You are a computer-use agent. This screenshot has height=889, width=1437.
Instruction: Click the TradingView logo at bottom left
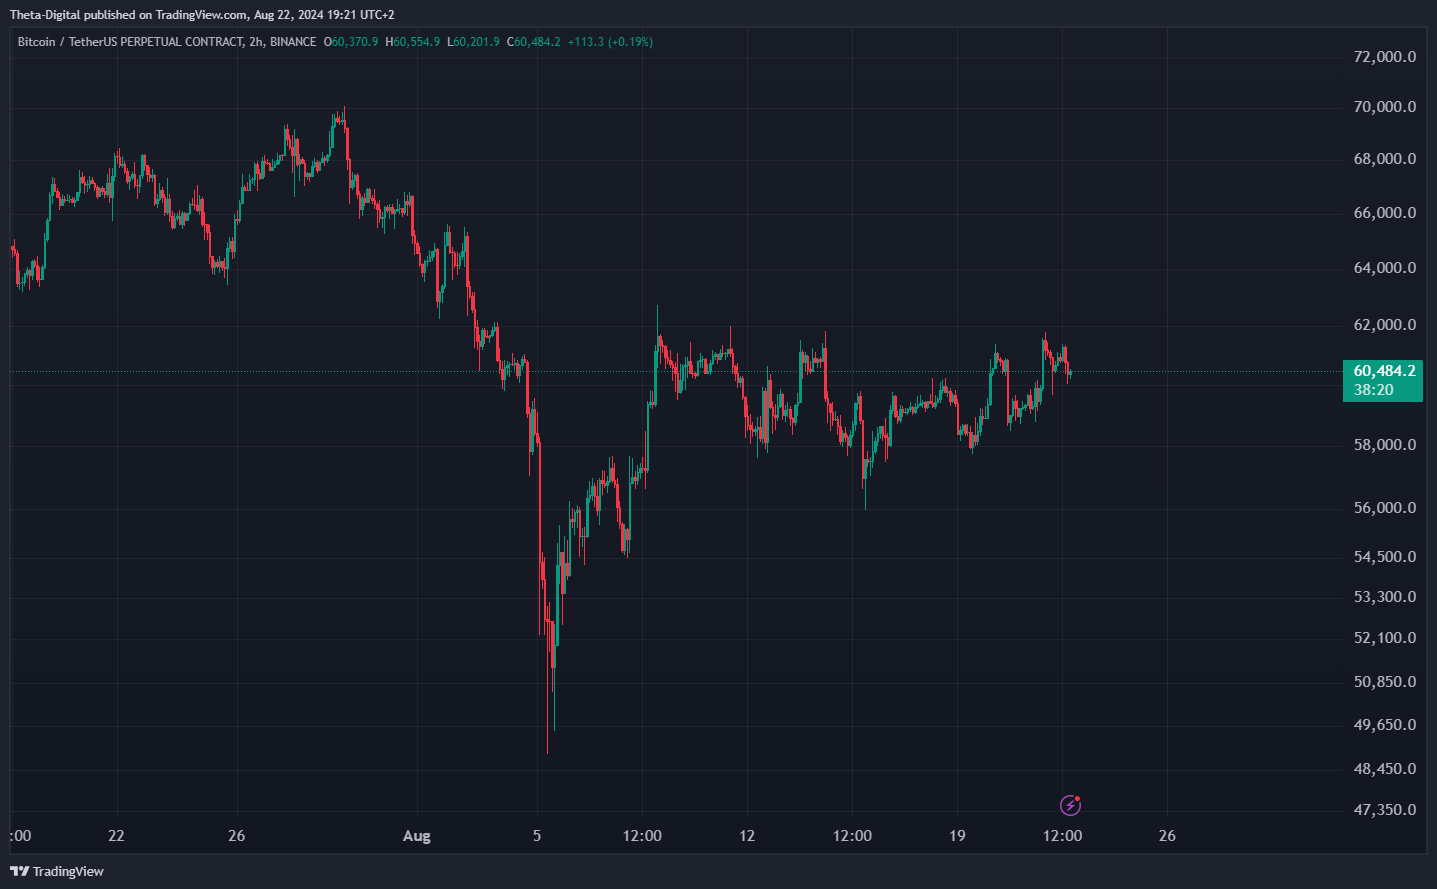click(x=57, y=871)
